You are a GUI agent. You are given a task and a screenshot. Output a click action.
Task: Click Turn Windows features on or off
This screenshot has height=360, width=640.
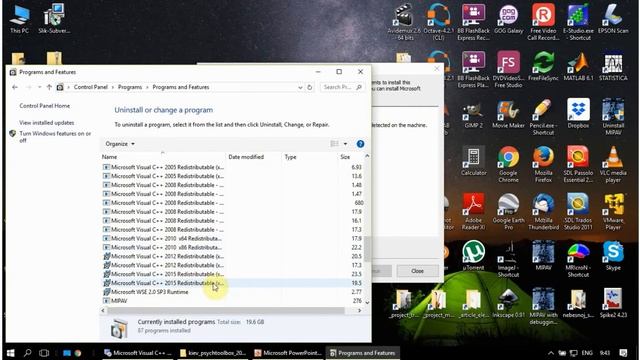[x=55, y=137]
